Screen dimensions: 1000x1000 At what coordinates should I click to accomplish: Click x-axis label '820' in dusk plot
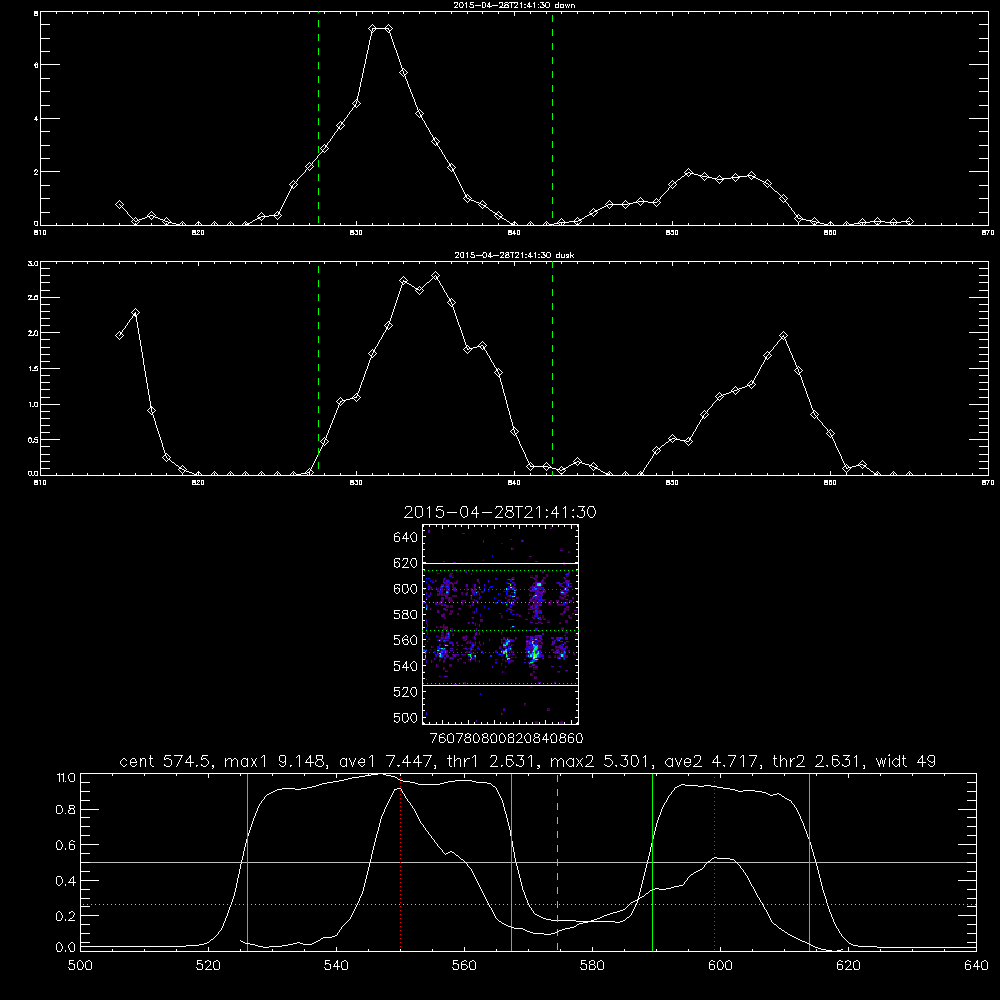[x=198, y=483]
